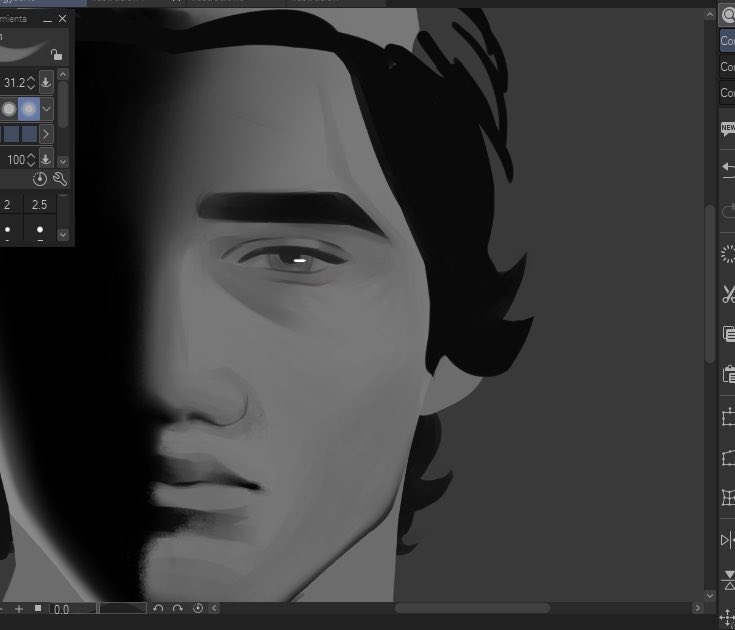The width and height of the screenshot is (735, 630).
Task: Click the Paste clipboard icon
Action: tap(728, 374)
